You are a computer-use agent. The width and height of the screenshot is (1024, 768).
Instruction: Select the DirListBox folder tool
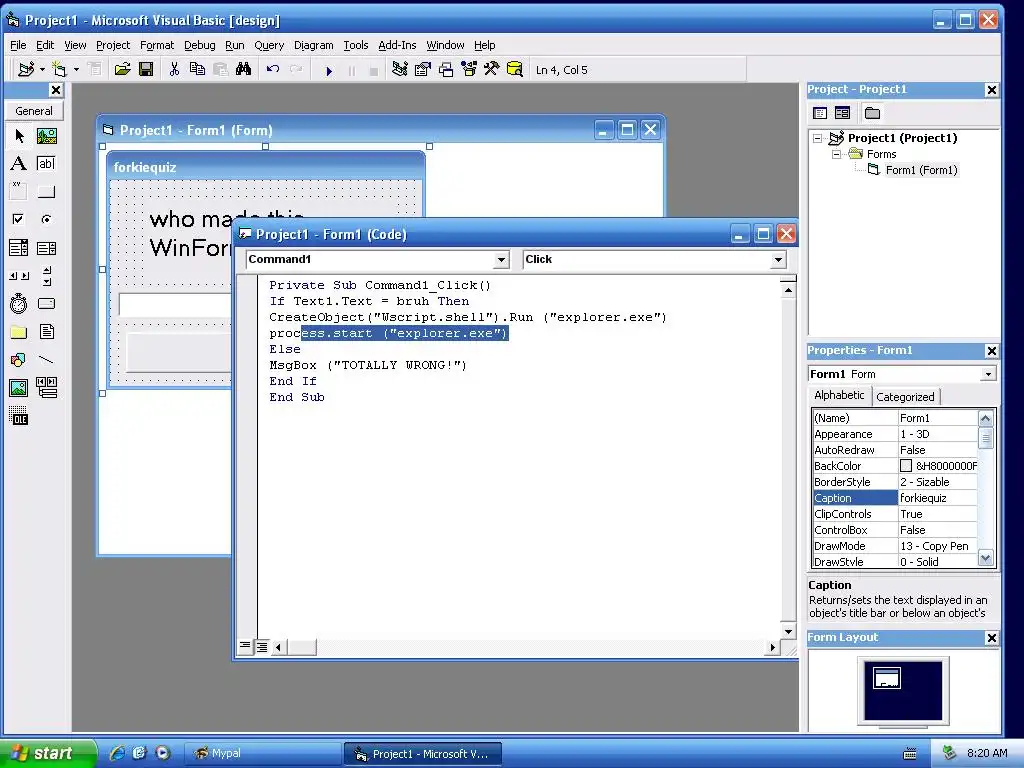tap(19, 332)
